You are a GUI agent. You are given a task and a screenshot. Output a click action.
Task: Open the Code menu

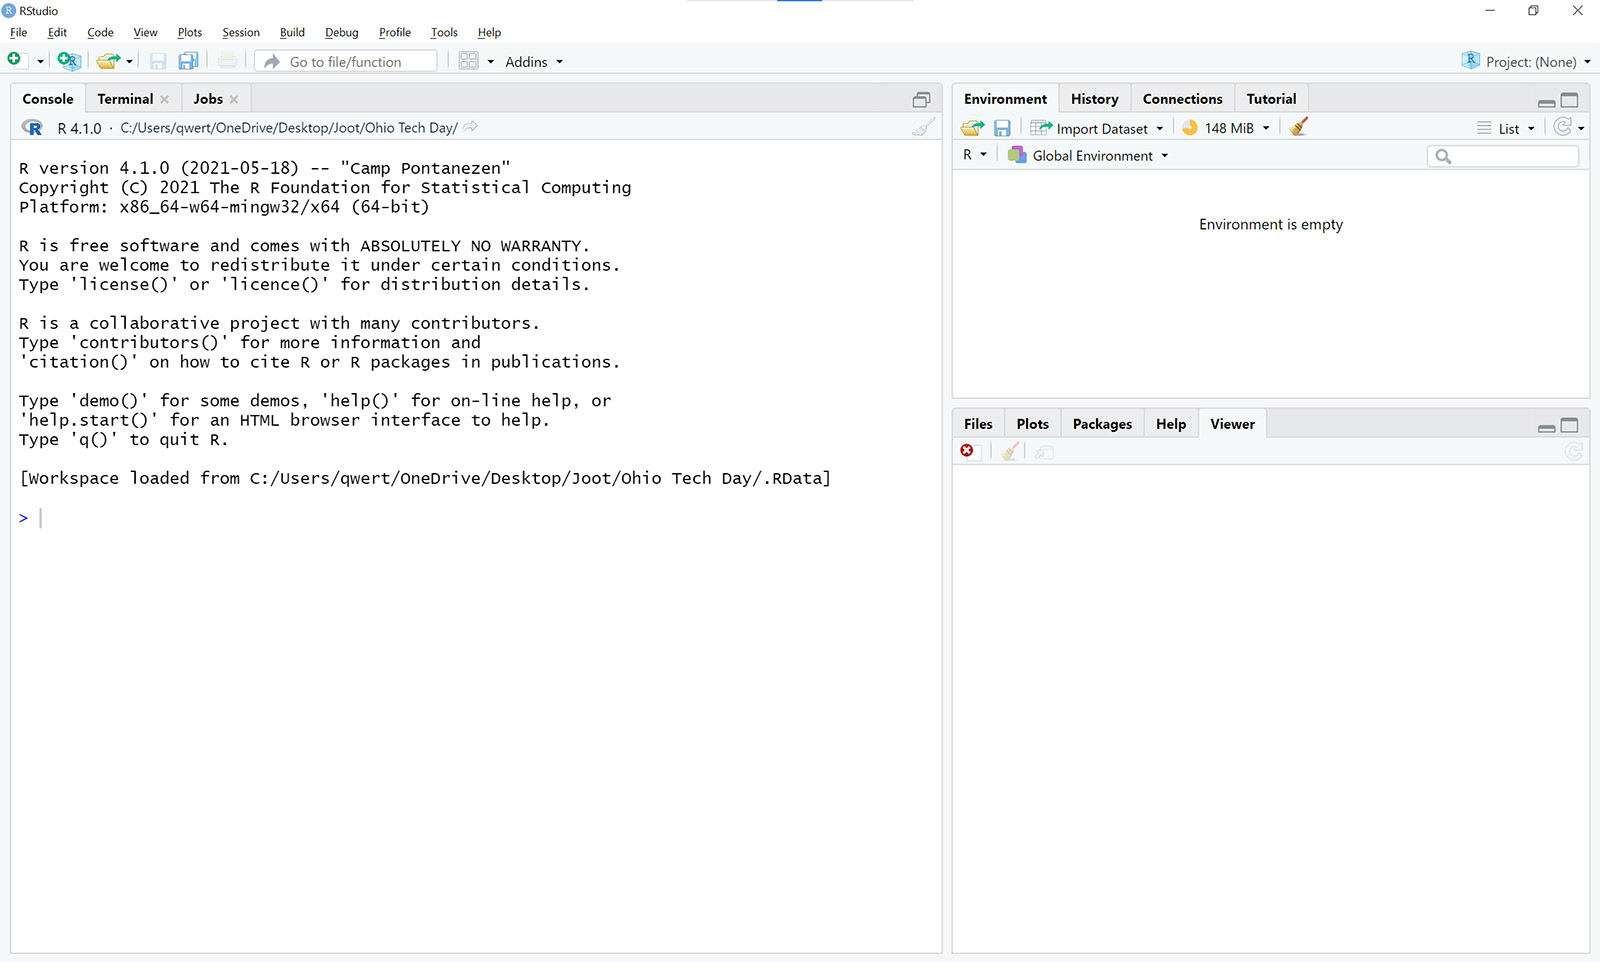(x=100, y=32)
